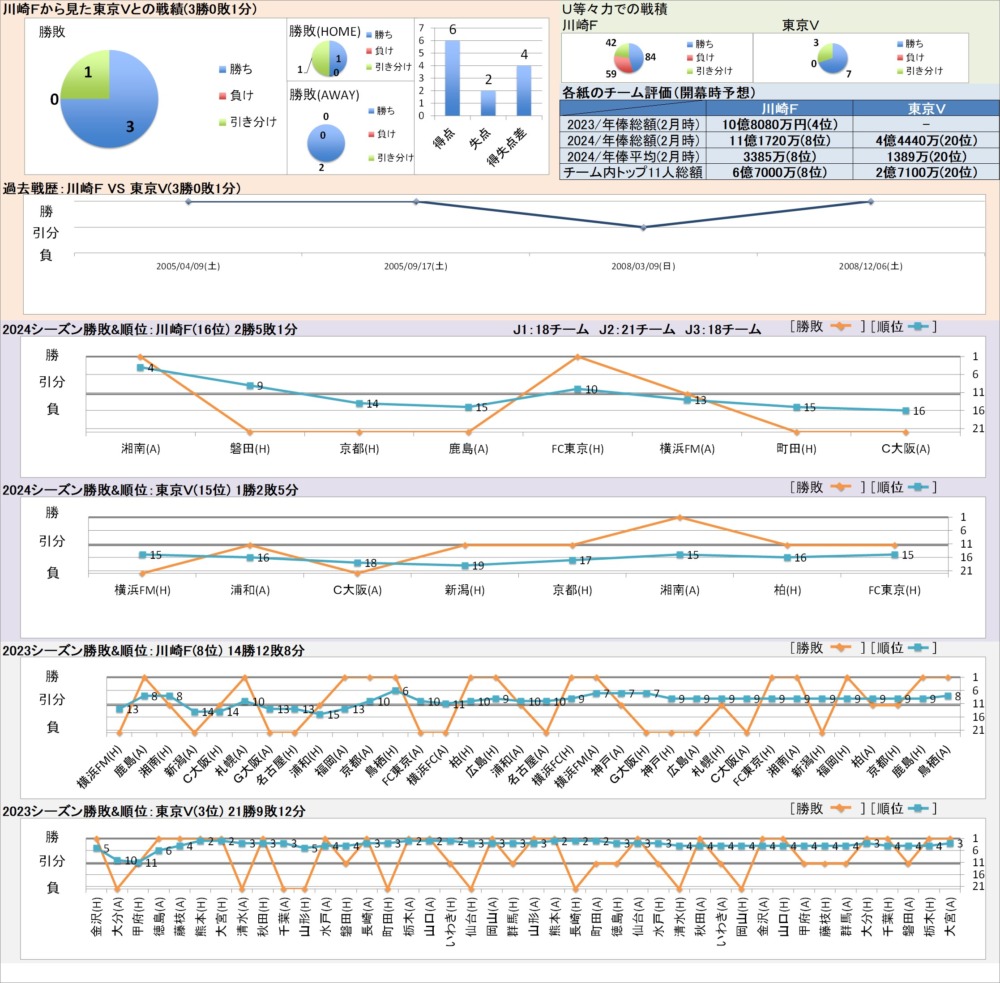The width and height of the screenshot is (1000, 983).
Task: Select the cell '11億1720万(8位)'
Action: click(779, 140)
